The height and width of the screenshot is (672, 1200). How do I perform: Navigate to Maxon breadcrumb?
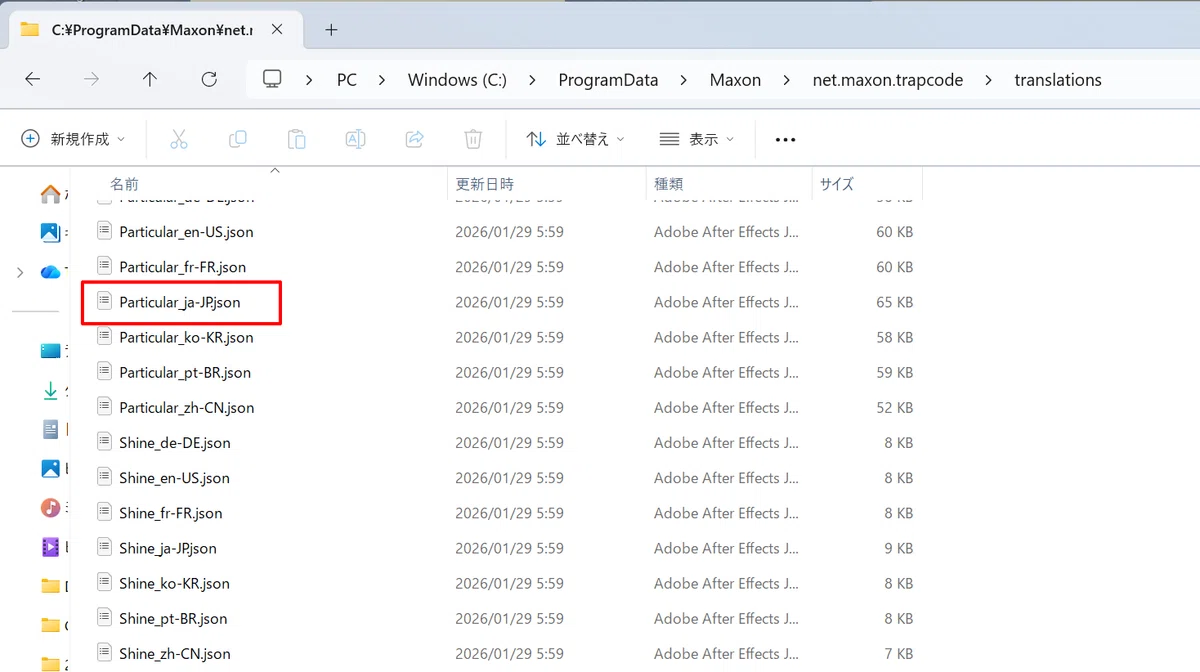click(735, 80)
